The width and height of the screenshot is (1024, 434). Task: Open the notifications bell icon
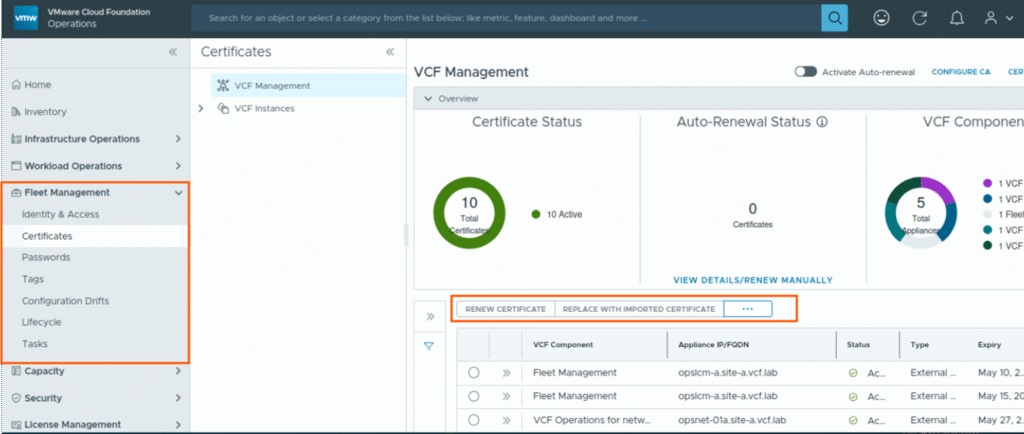click(957, 18)
